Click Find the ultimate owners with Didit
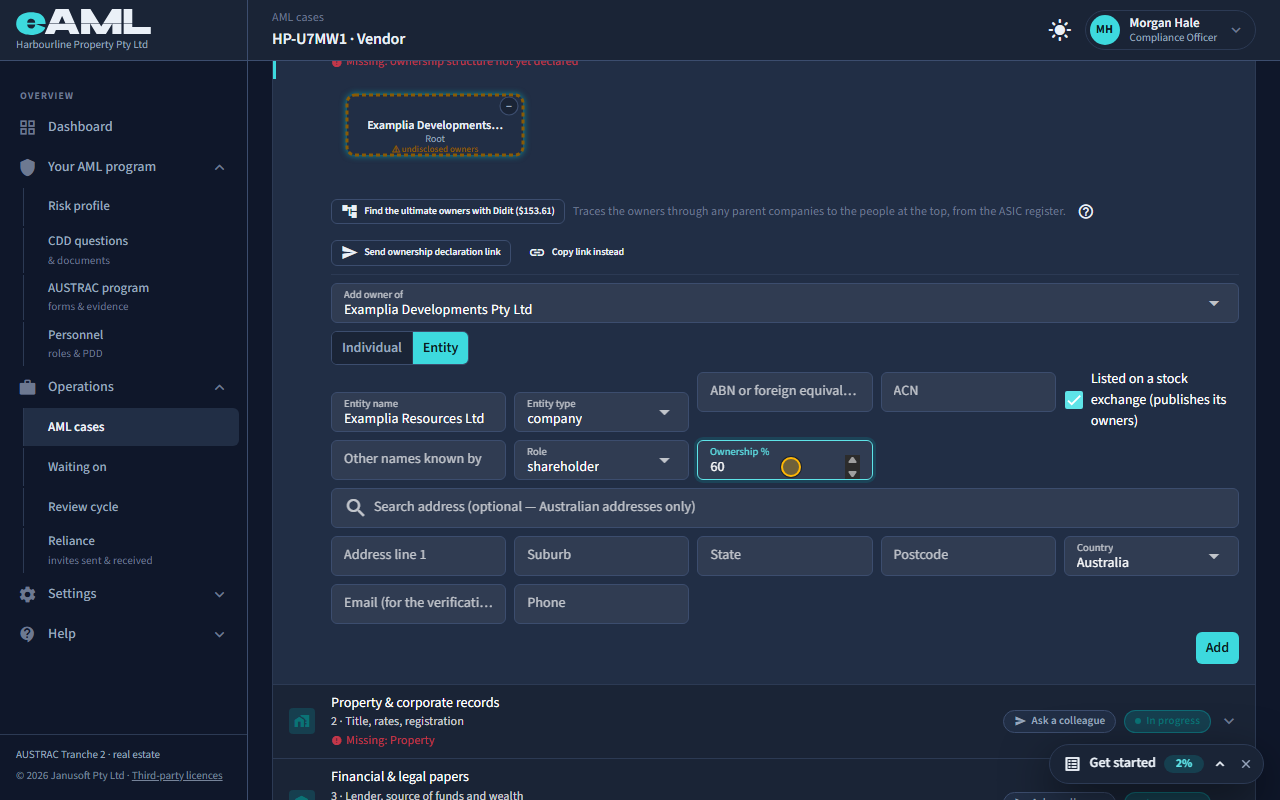This screenshot has width=1280, height=800. [448, 212]
